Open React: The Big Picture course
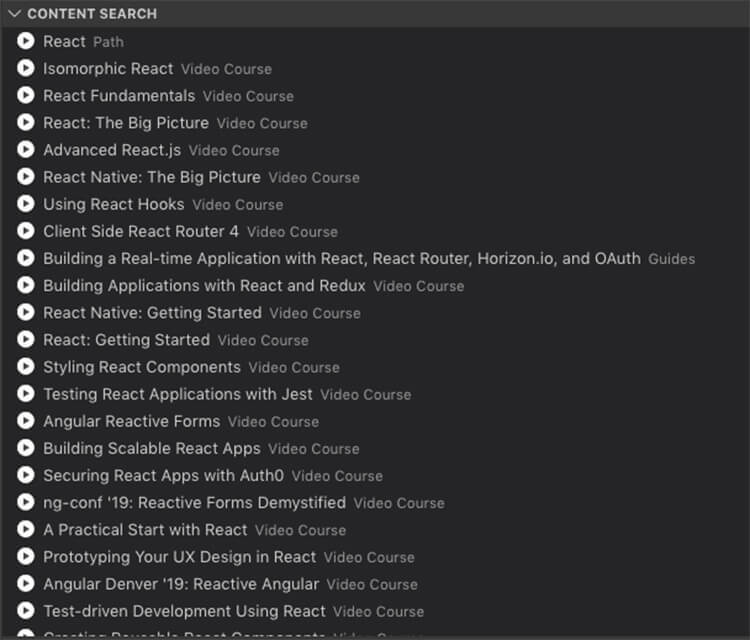 [176, 123]
